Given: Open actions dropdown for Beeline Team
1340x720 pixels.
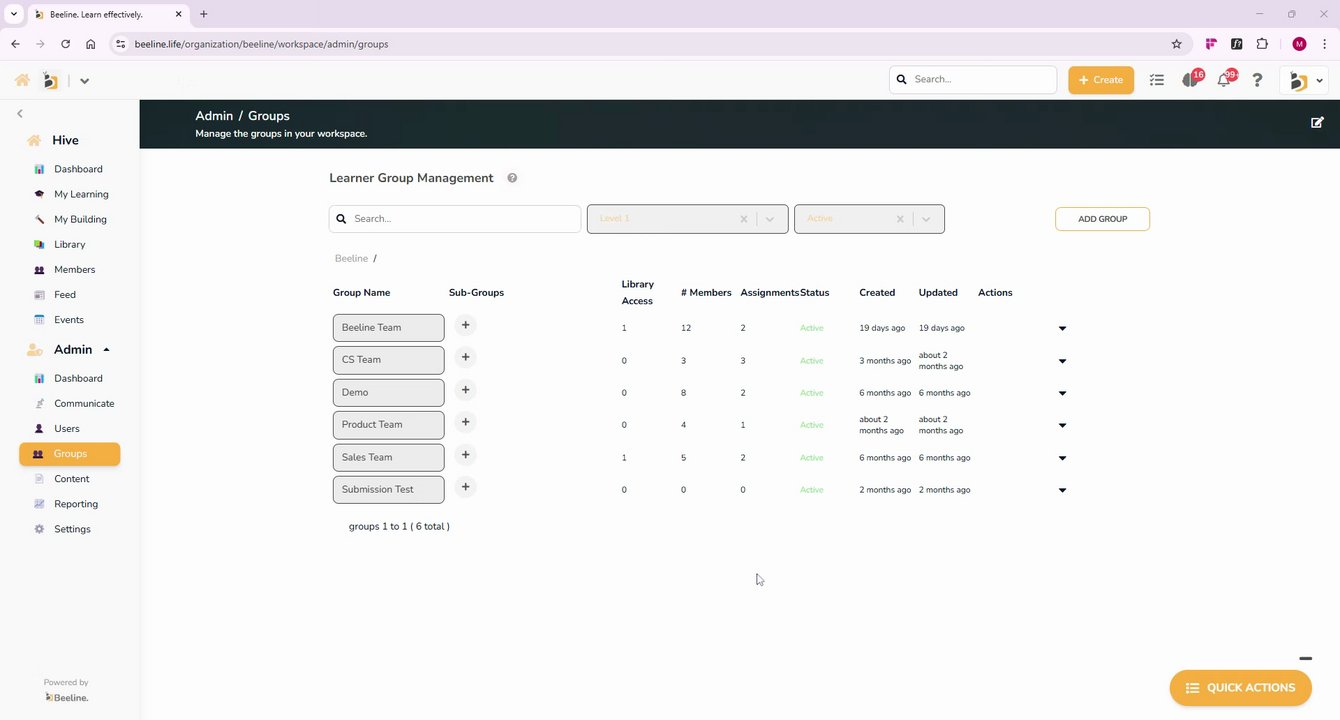Looking at the screenshot, I should 1062,328.
